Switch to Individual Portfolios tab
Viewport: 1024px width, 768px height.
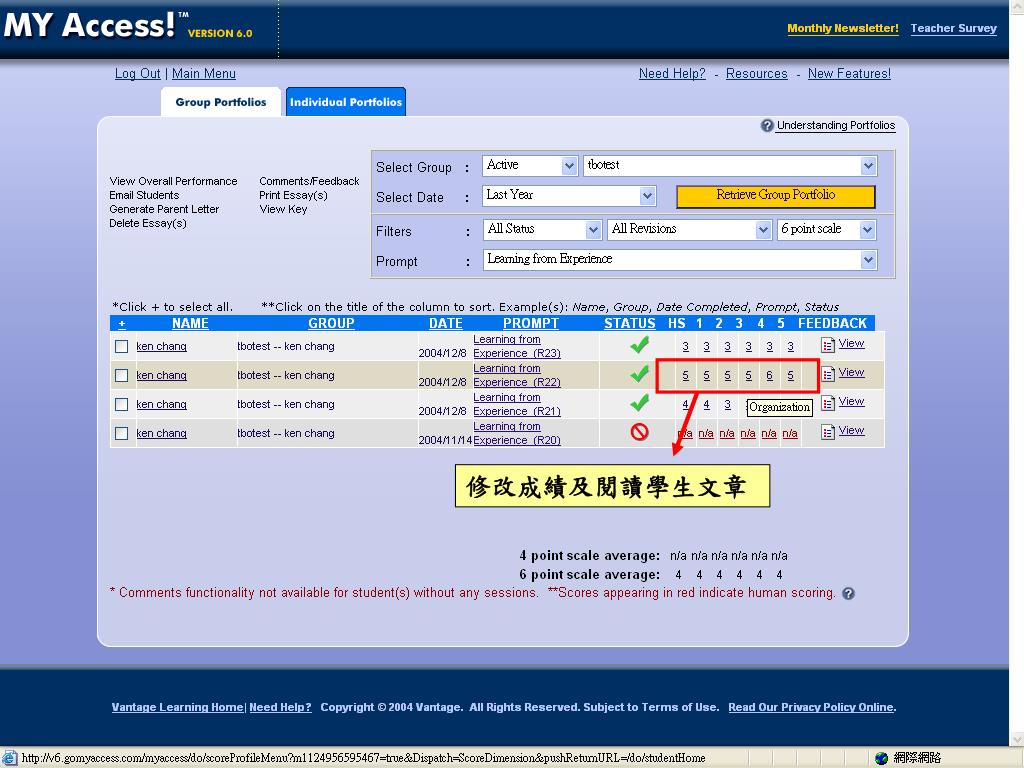(x=346, y=102)
